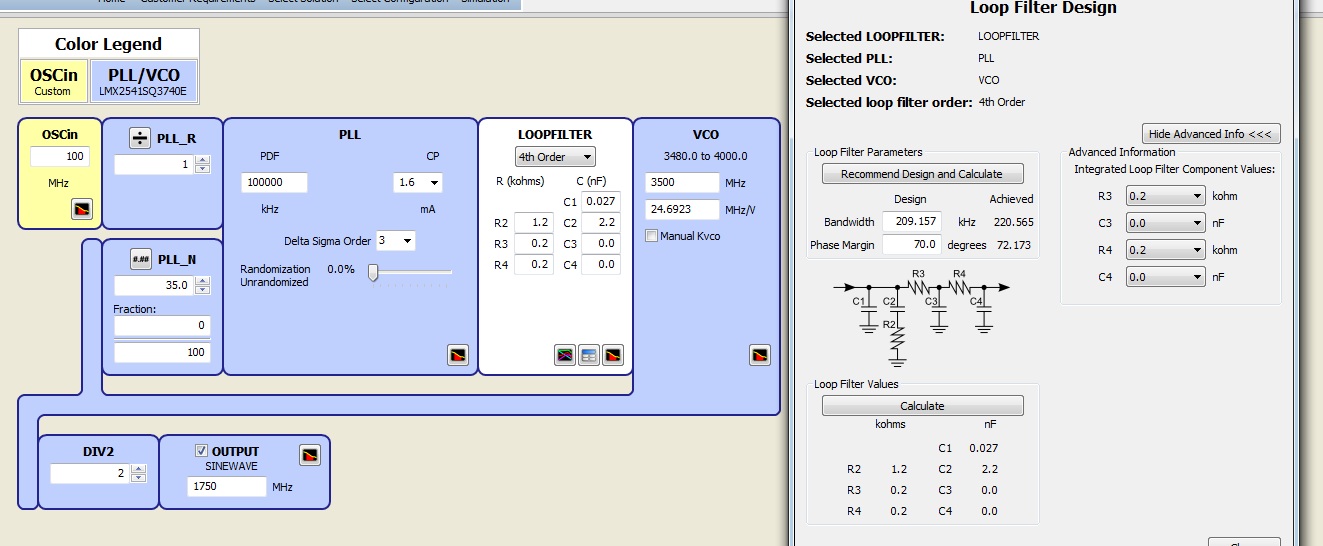Open the LOOPFILTER multi-curve Bode plot icon
The height and width of the screenshot is (546, 1323).
(x=565, y=355)
